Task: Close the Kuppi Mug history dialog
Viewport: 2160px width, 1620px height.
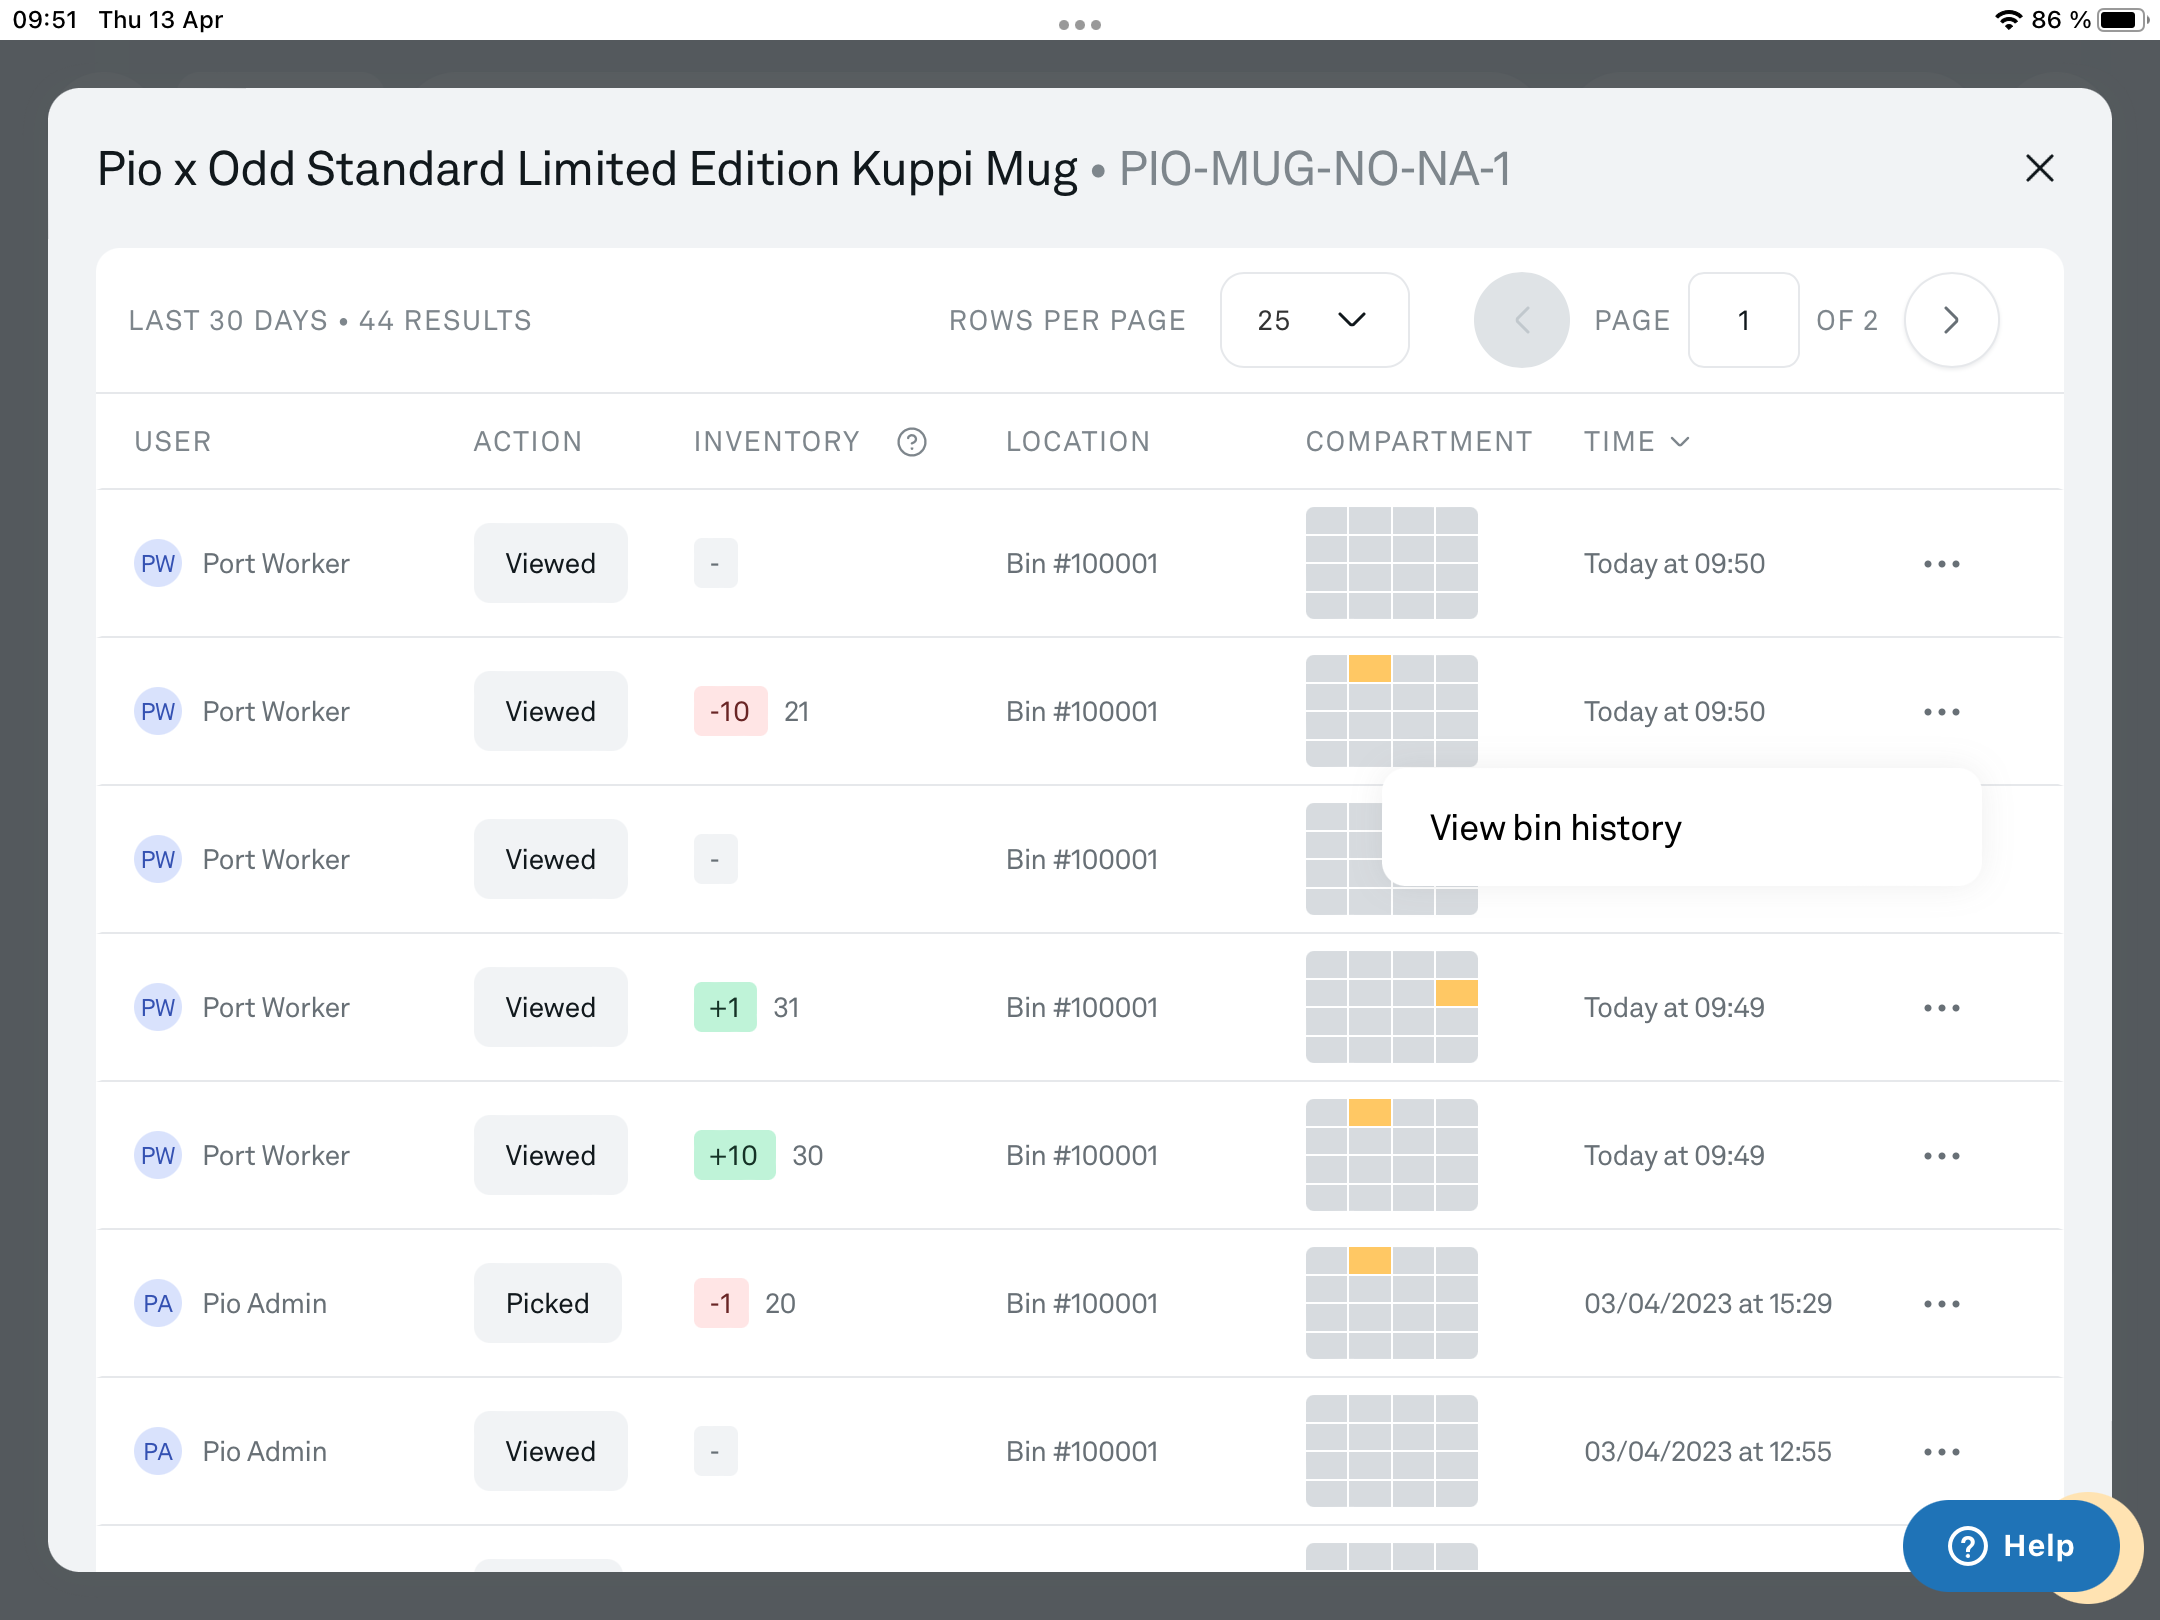Action: click(x=2039, y=168)
